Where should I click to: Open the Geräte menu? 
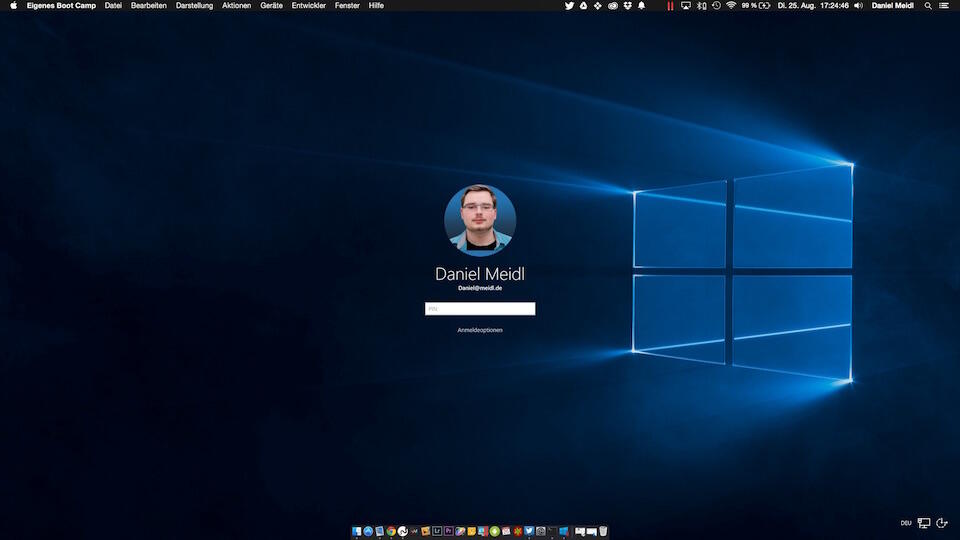point(271,6)
